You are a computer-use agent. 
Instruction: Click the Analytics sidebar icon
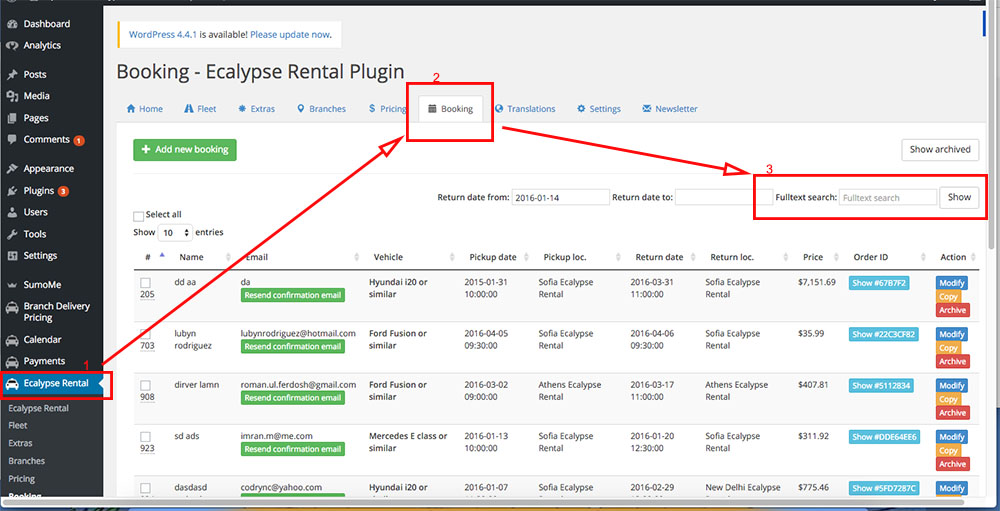coord(11,46)
